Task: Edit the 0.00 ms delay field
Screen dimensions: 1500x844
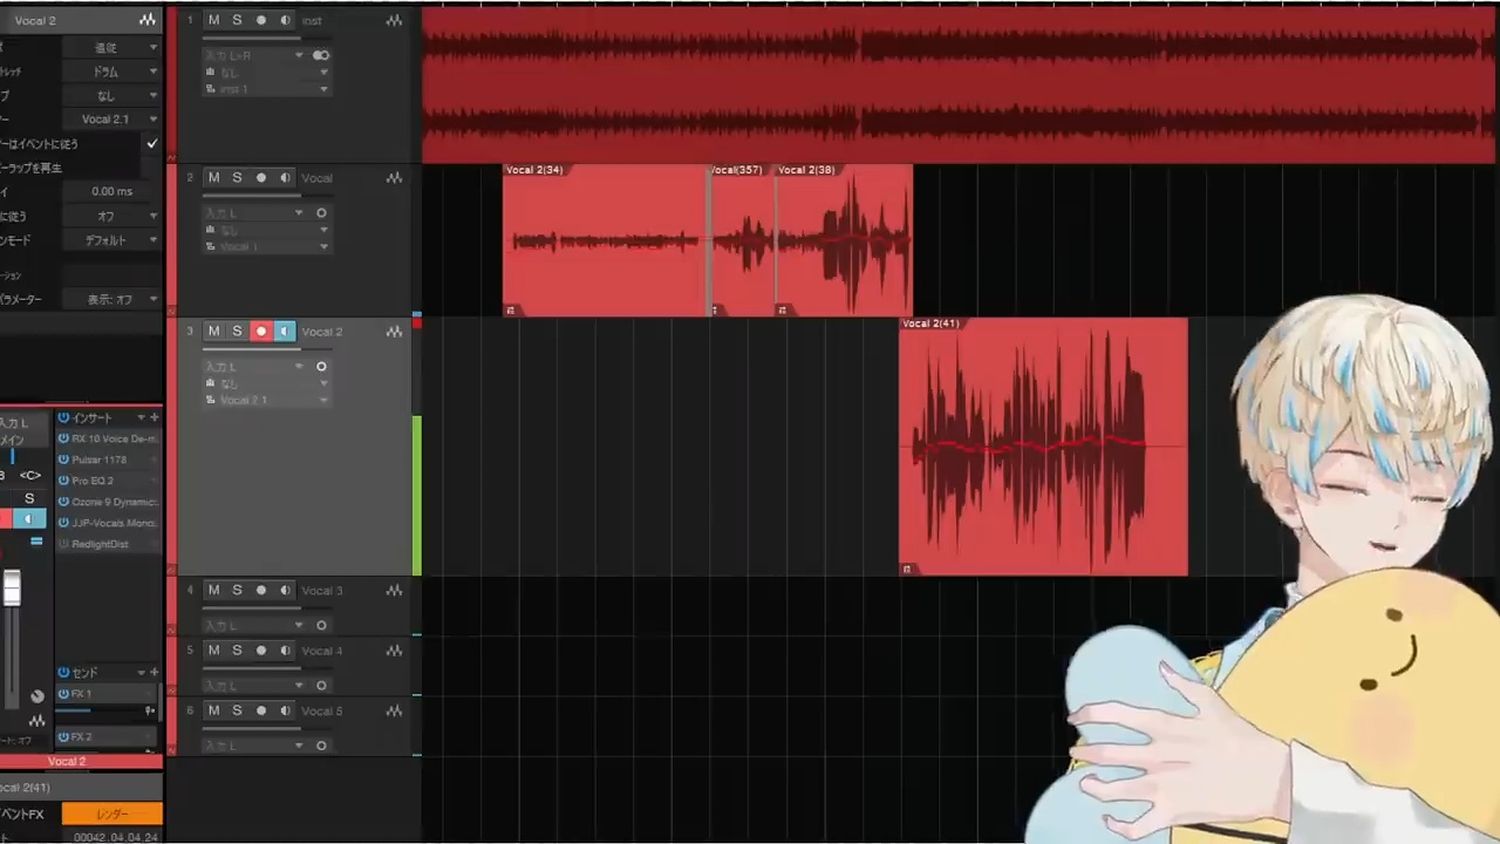Action: [111, 191]
